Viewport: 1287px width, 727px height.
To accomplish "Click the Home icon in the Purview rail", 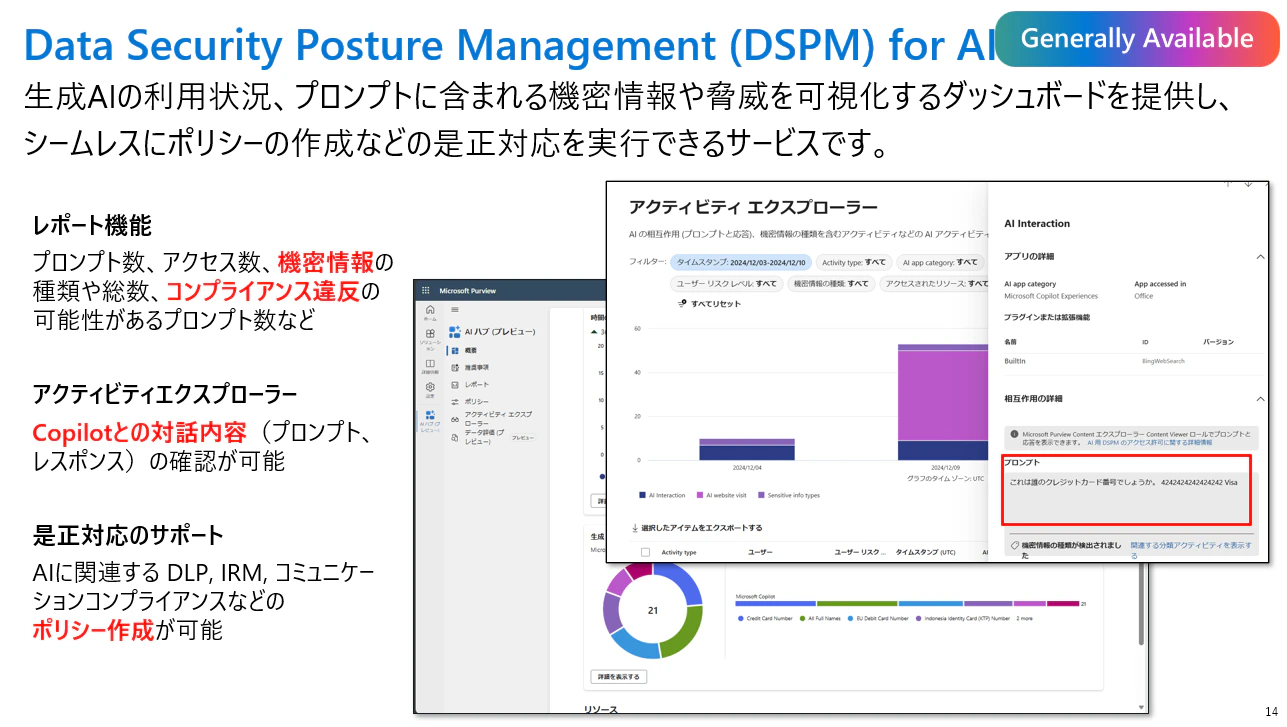I will tap(430, 312).
